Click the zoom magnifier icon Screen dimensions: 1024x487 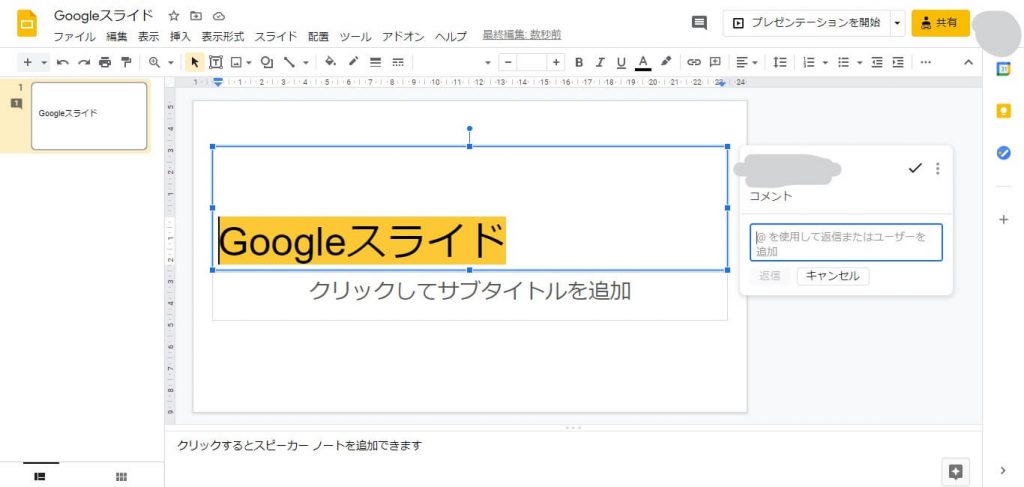[154, 63]
